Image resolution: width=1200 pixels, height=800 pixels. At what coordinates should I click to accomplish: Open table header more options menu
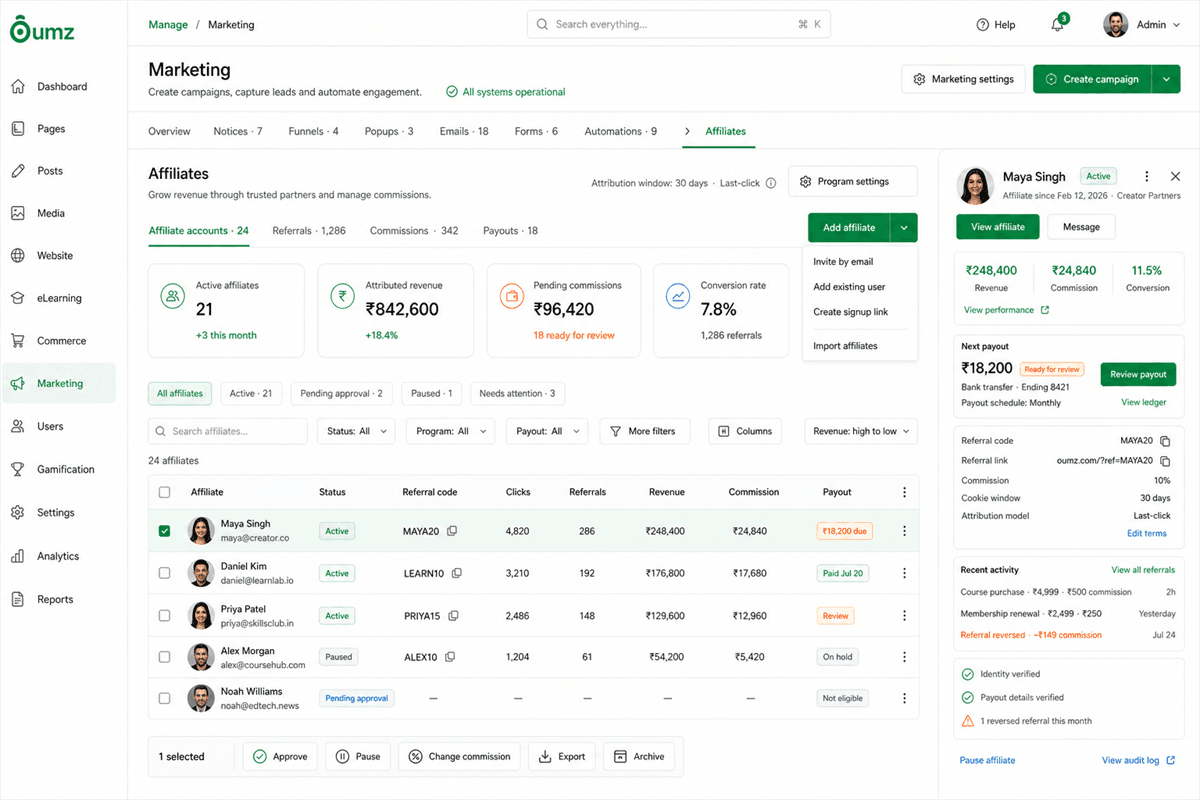[x=904, y=492]
